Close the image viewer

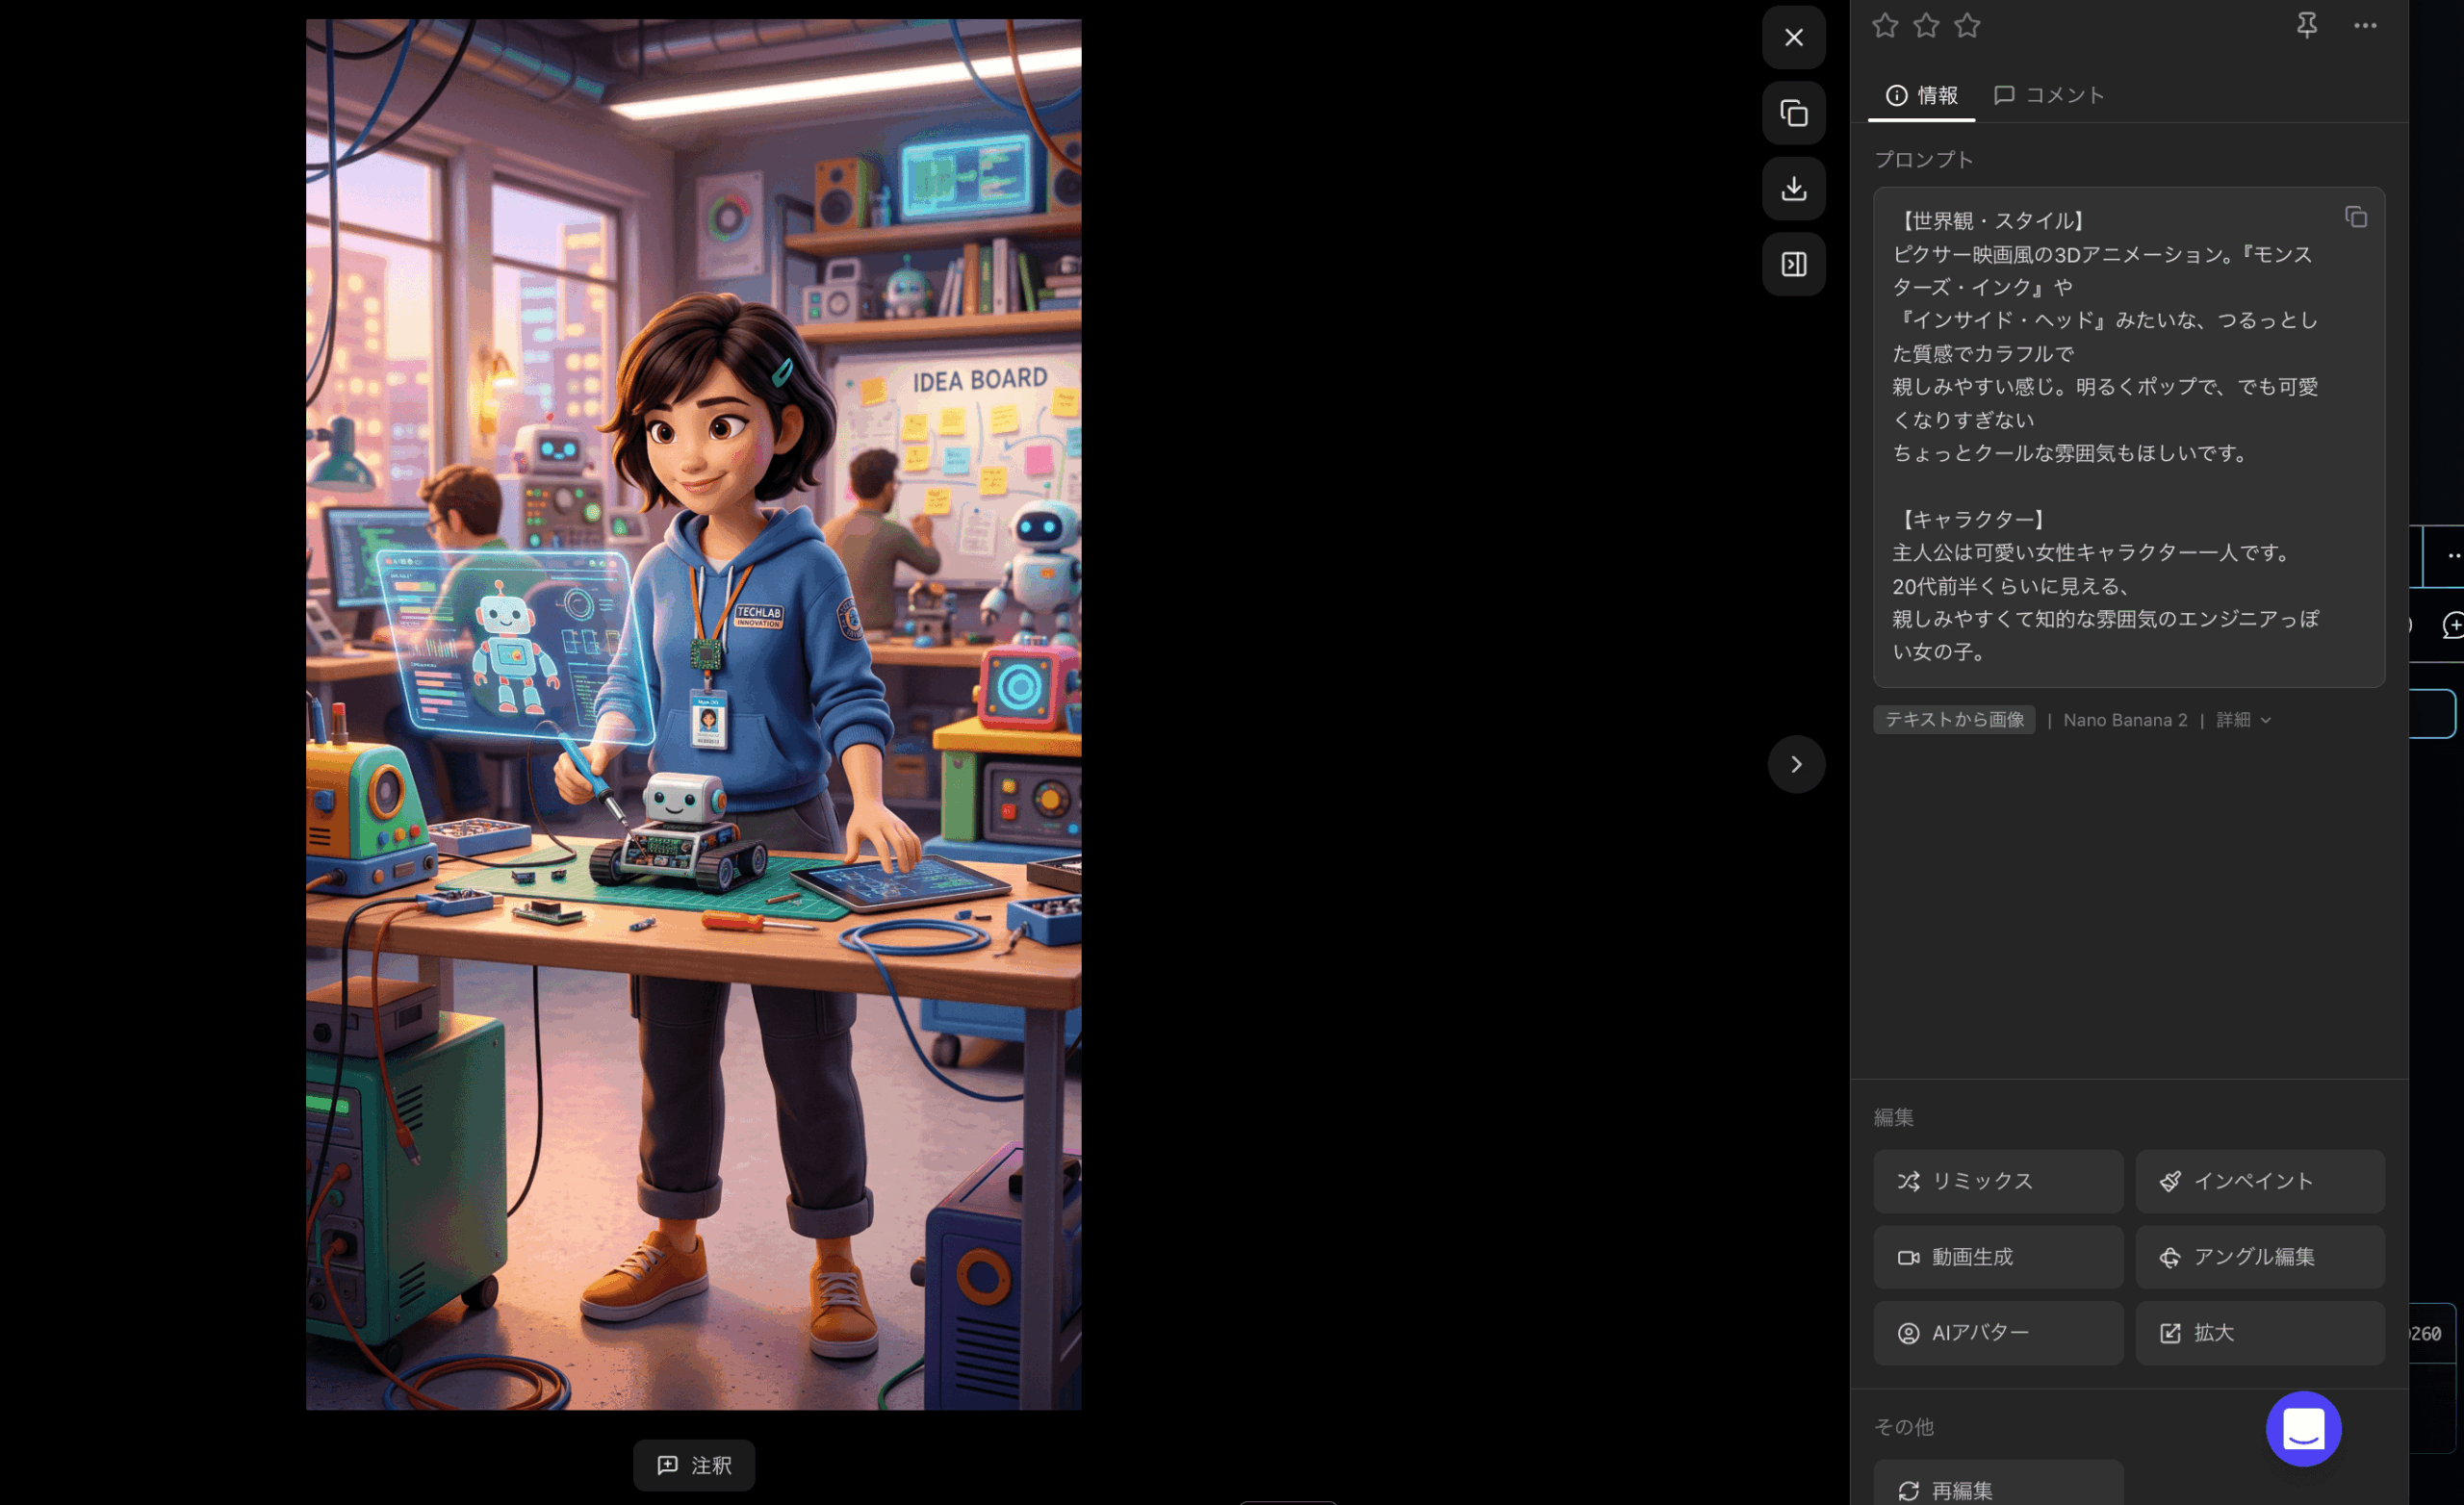[1793, 37]
